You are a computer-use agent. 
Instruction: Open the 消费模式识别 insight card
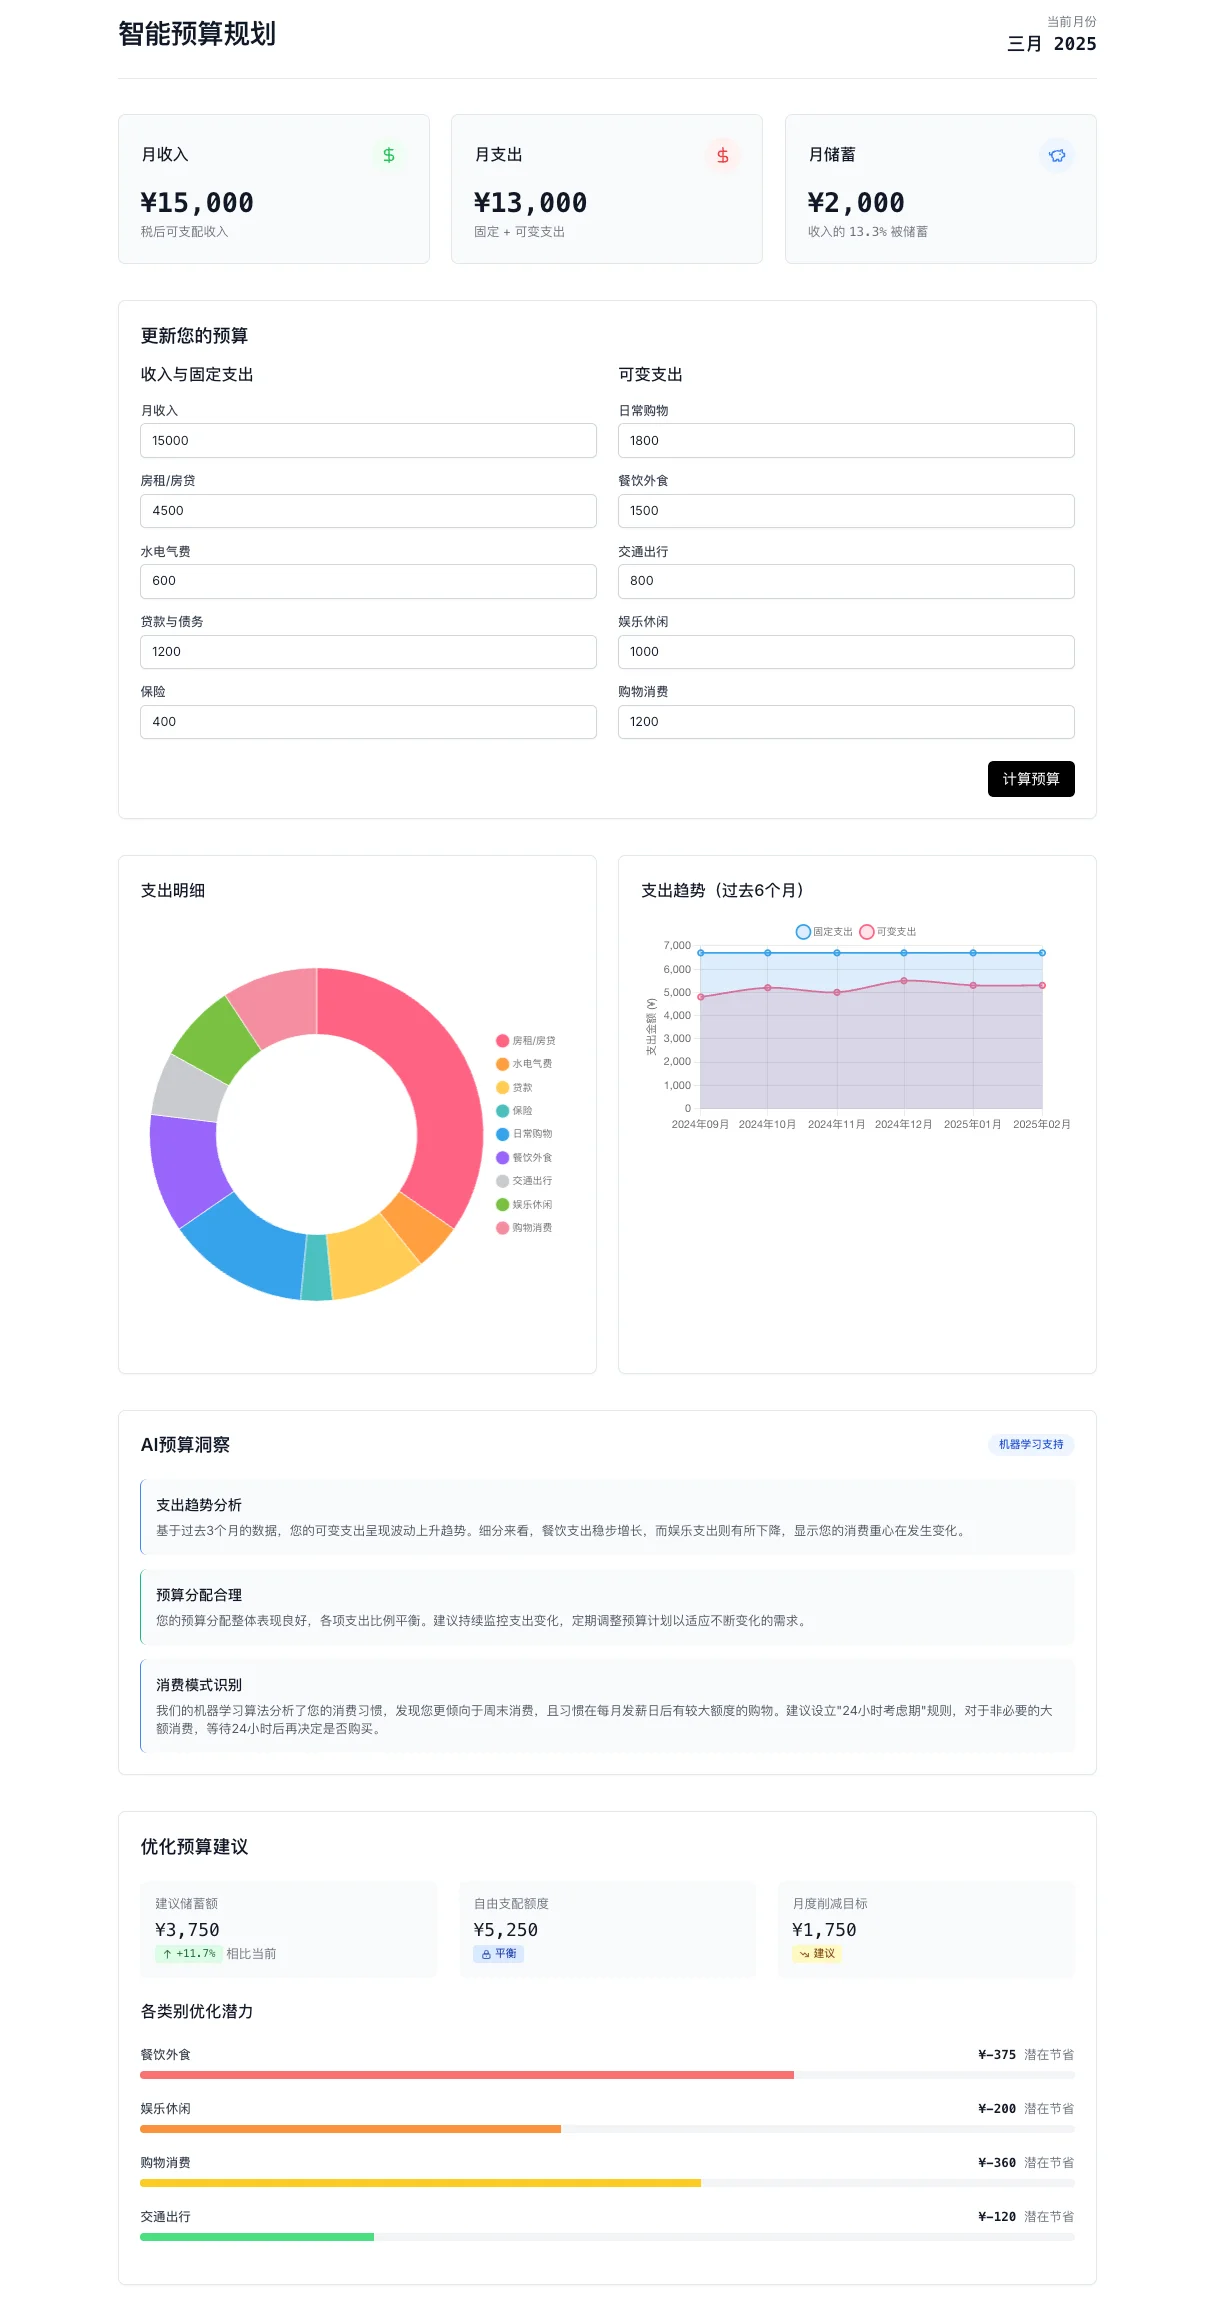click(607, 1706)
